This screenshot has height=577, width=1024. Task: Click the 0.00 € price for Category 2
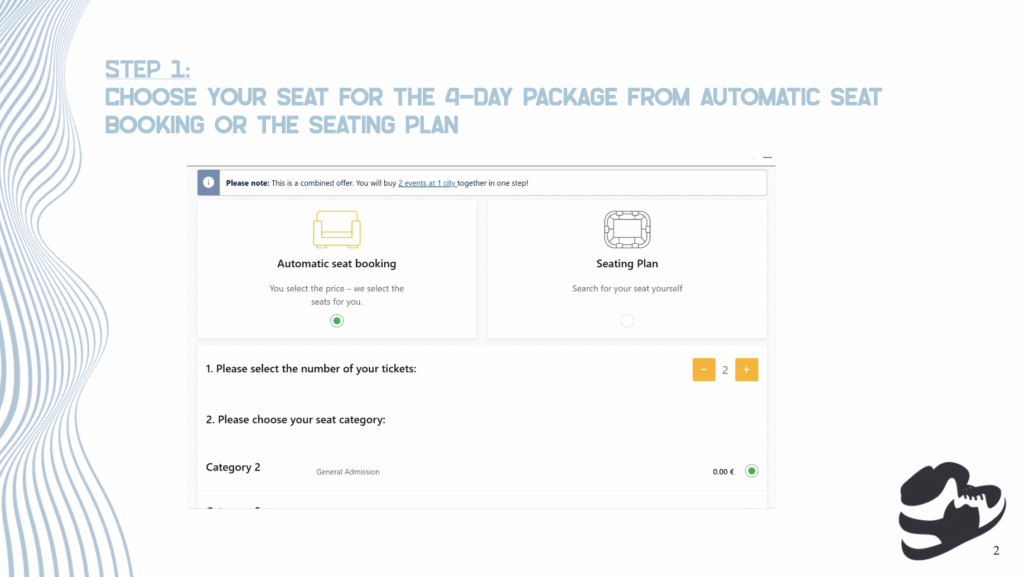coord(723,471)
